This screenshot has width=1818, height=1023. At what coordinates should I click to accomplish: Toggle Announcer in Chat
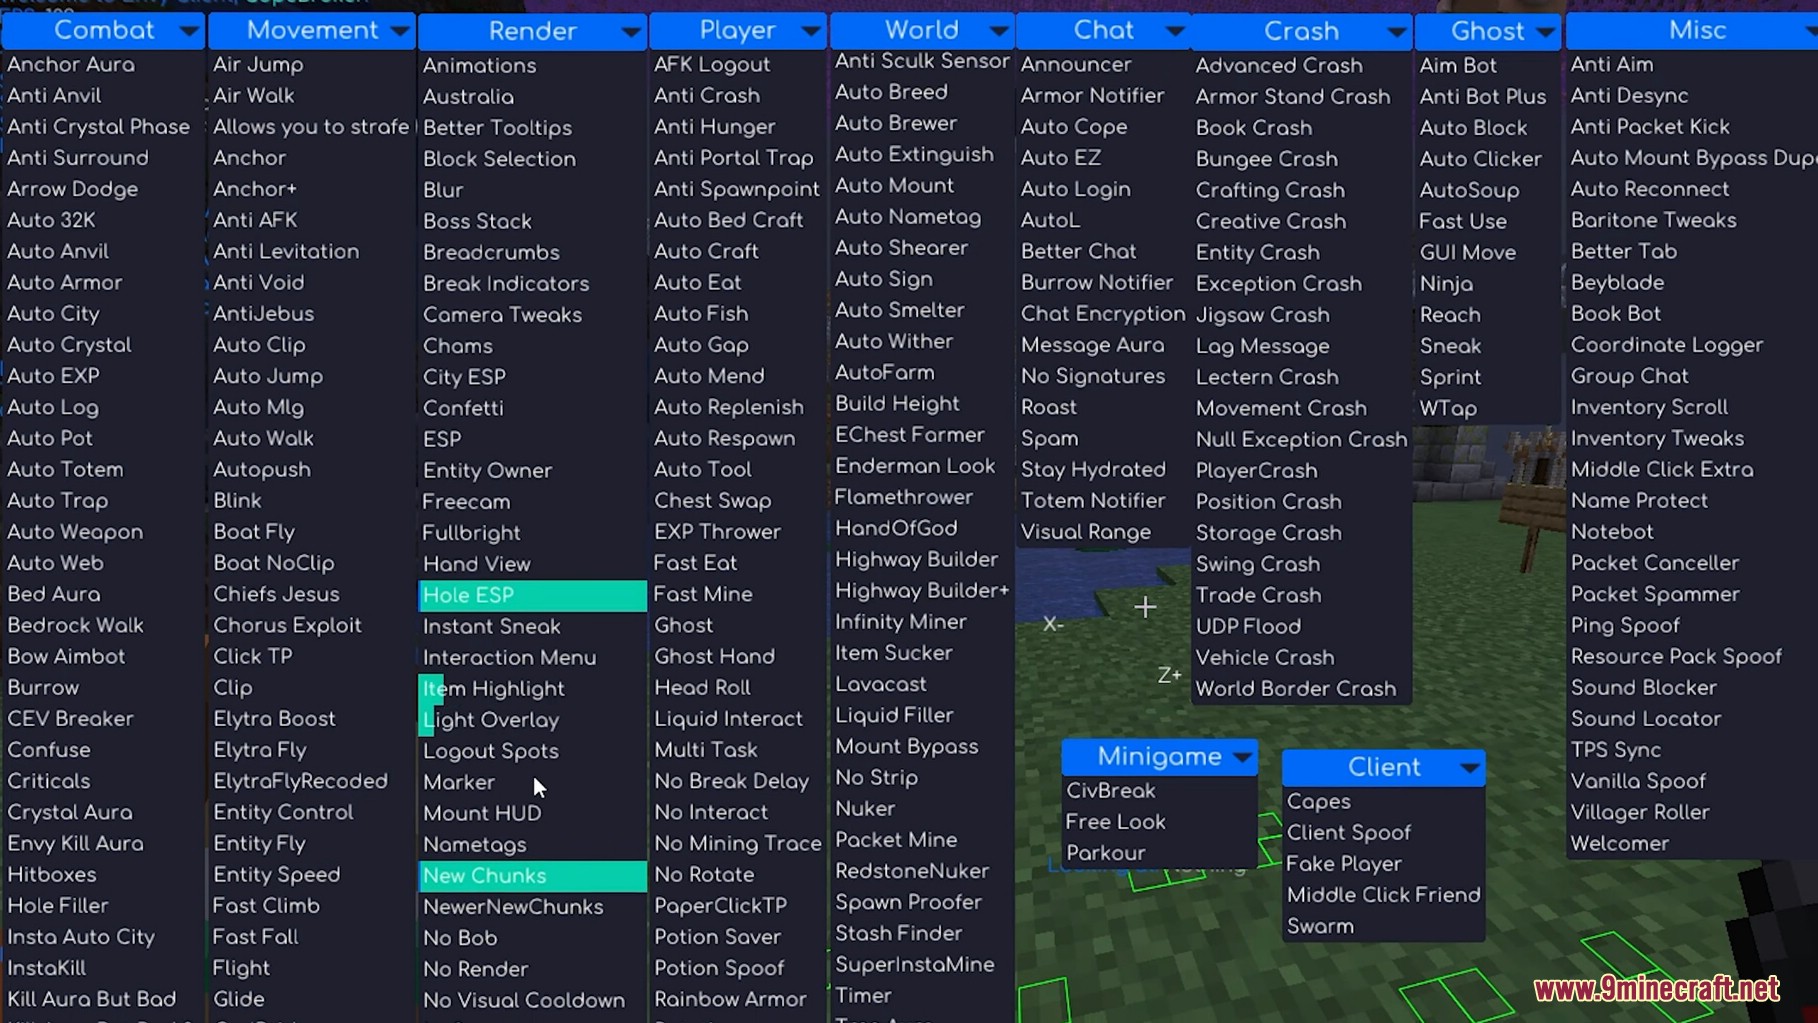pyautogui.click(x=1103, y=64)
